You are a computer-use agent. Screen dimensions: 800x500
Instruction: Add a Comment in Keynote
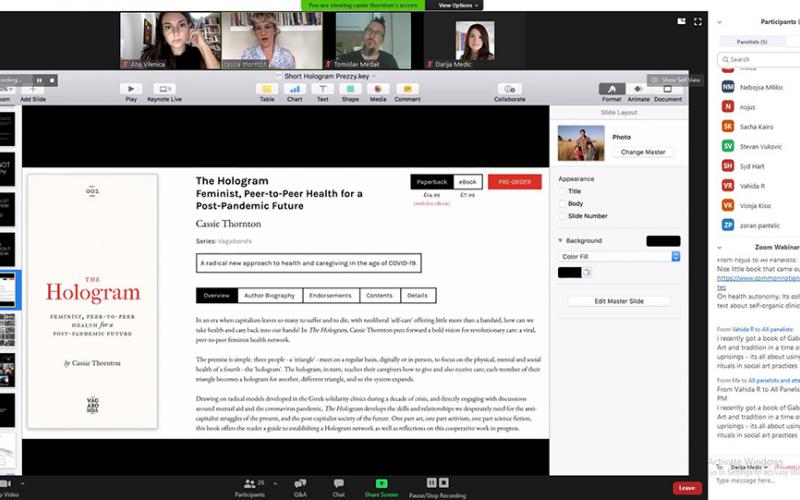tap(407, 89)
